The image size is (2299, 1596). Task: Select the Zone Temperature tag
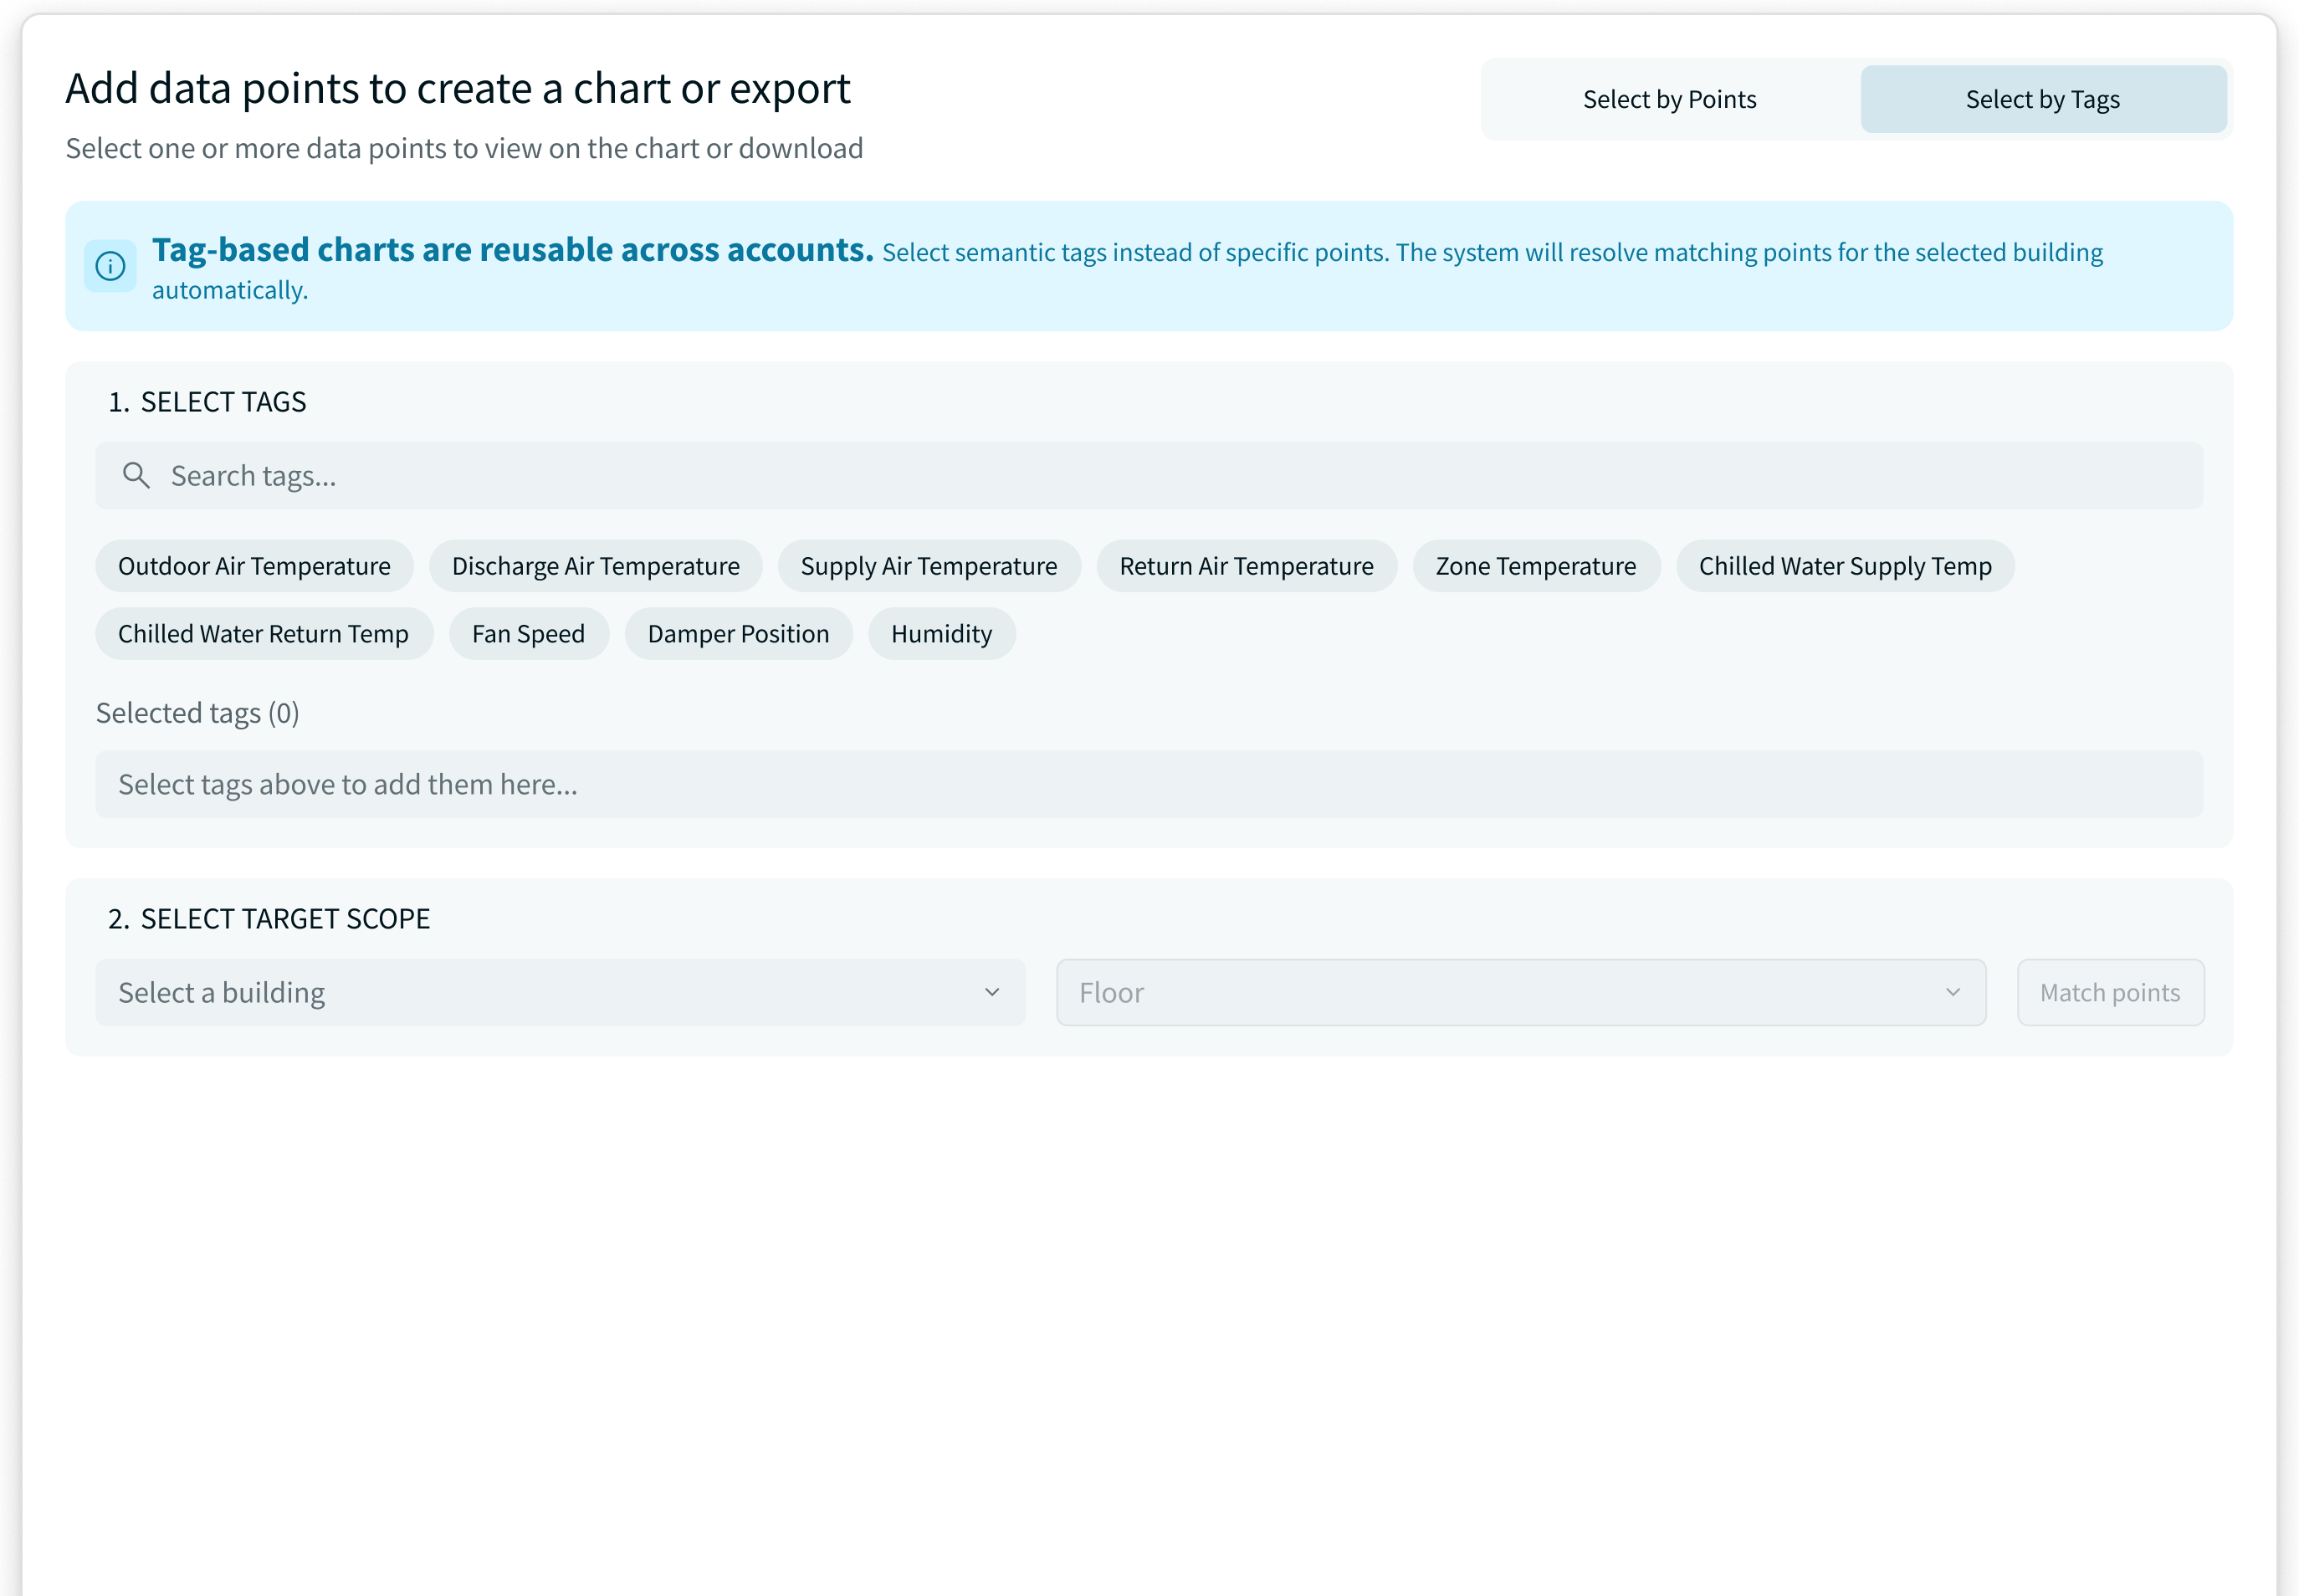(x=1535, y=566)
